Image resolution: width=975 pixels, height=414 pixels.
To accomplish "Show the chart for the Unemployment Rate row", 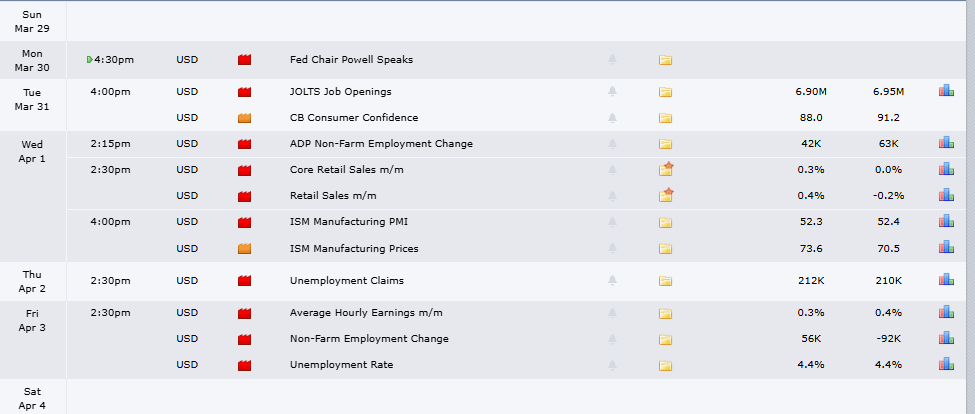I will pos(945,365).
